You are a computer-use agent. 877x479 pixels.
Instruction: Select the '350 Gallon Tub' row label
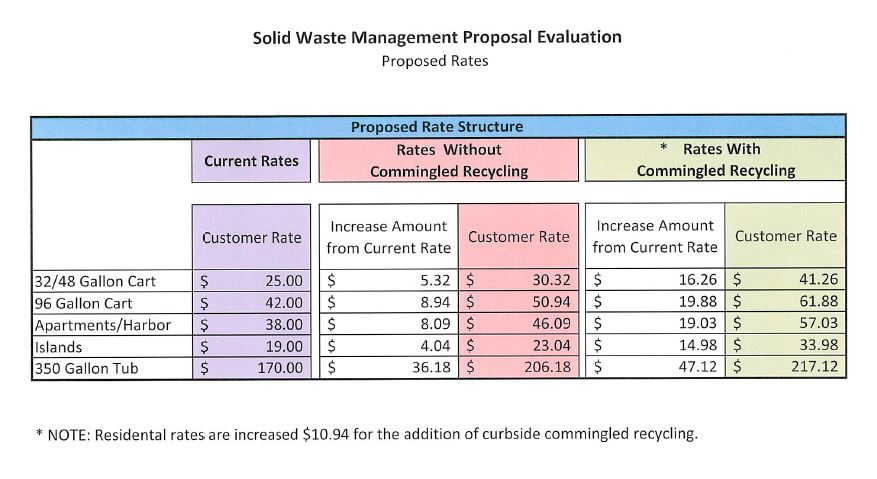[86, 368]
